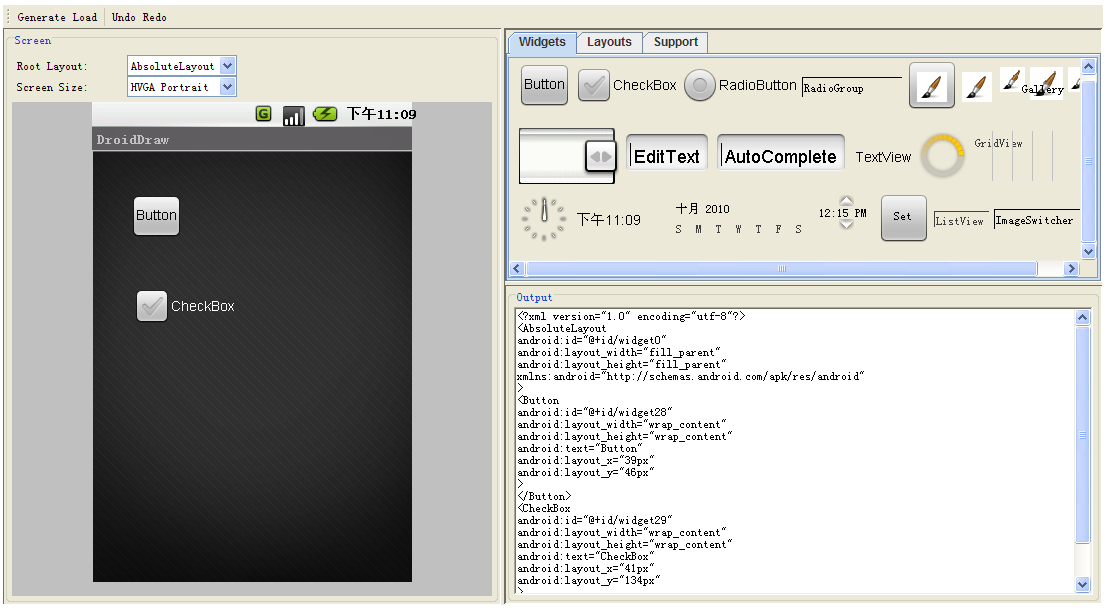Click the Button placed on phone canvas
Viewport: 1110px width, 611px height.
(x=156, y=215)
